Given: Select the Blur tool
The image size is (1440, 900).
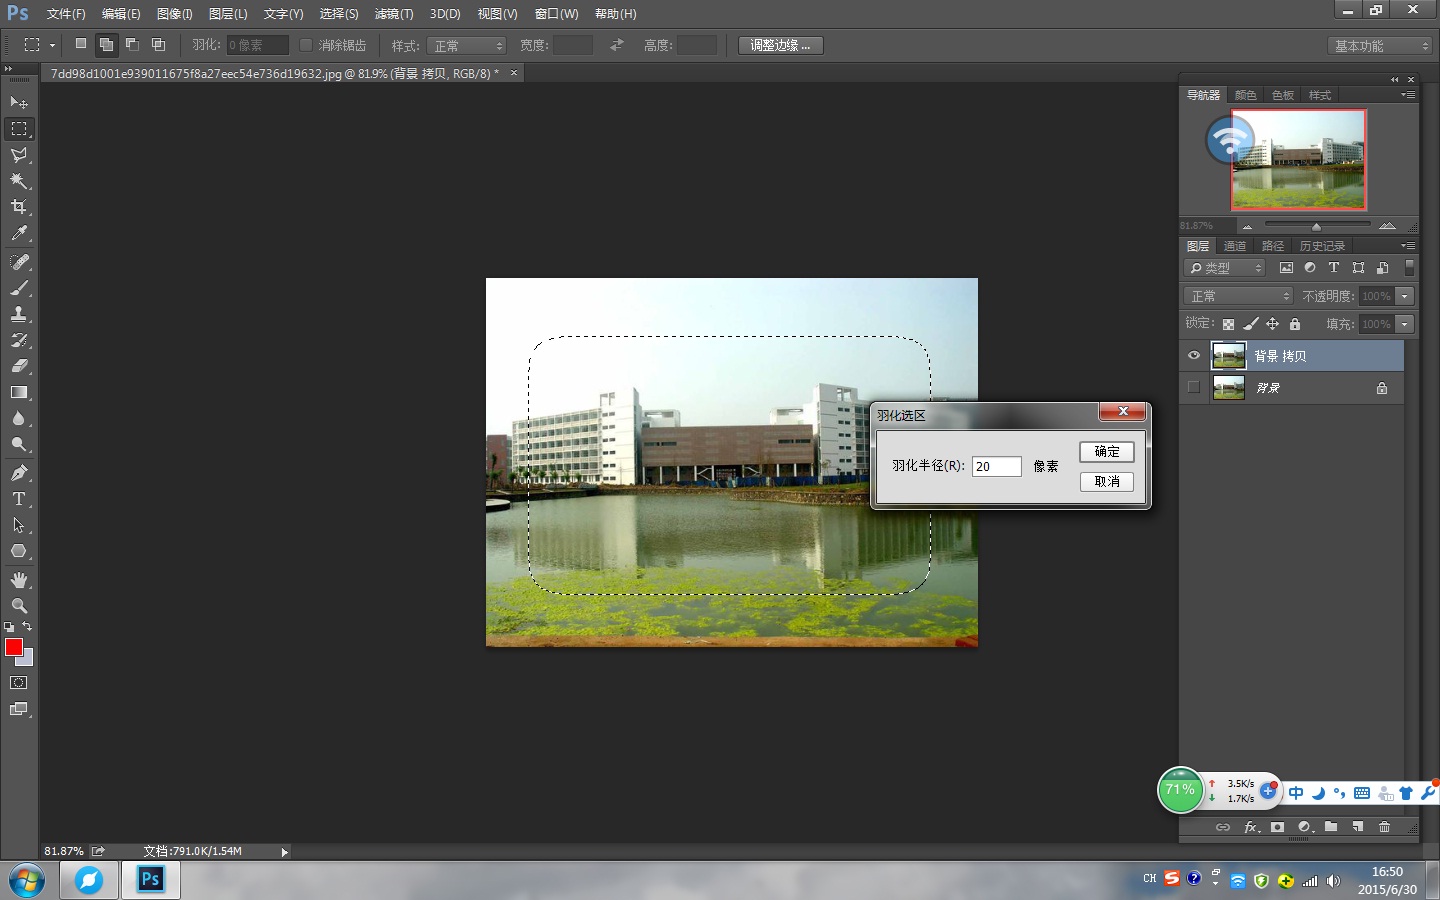Looking at the screenshot, I should (19, 418).
